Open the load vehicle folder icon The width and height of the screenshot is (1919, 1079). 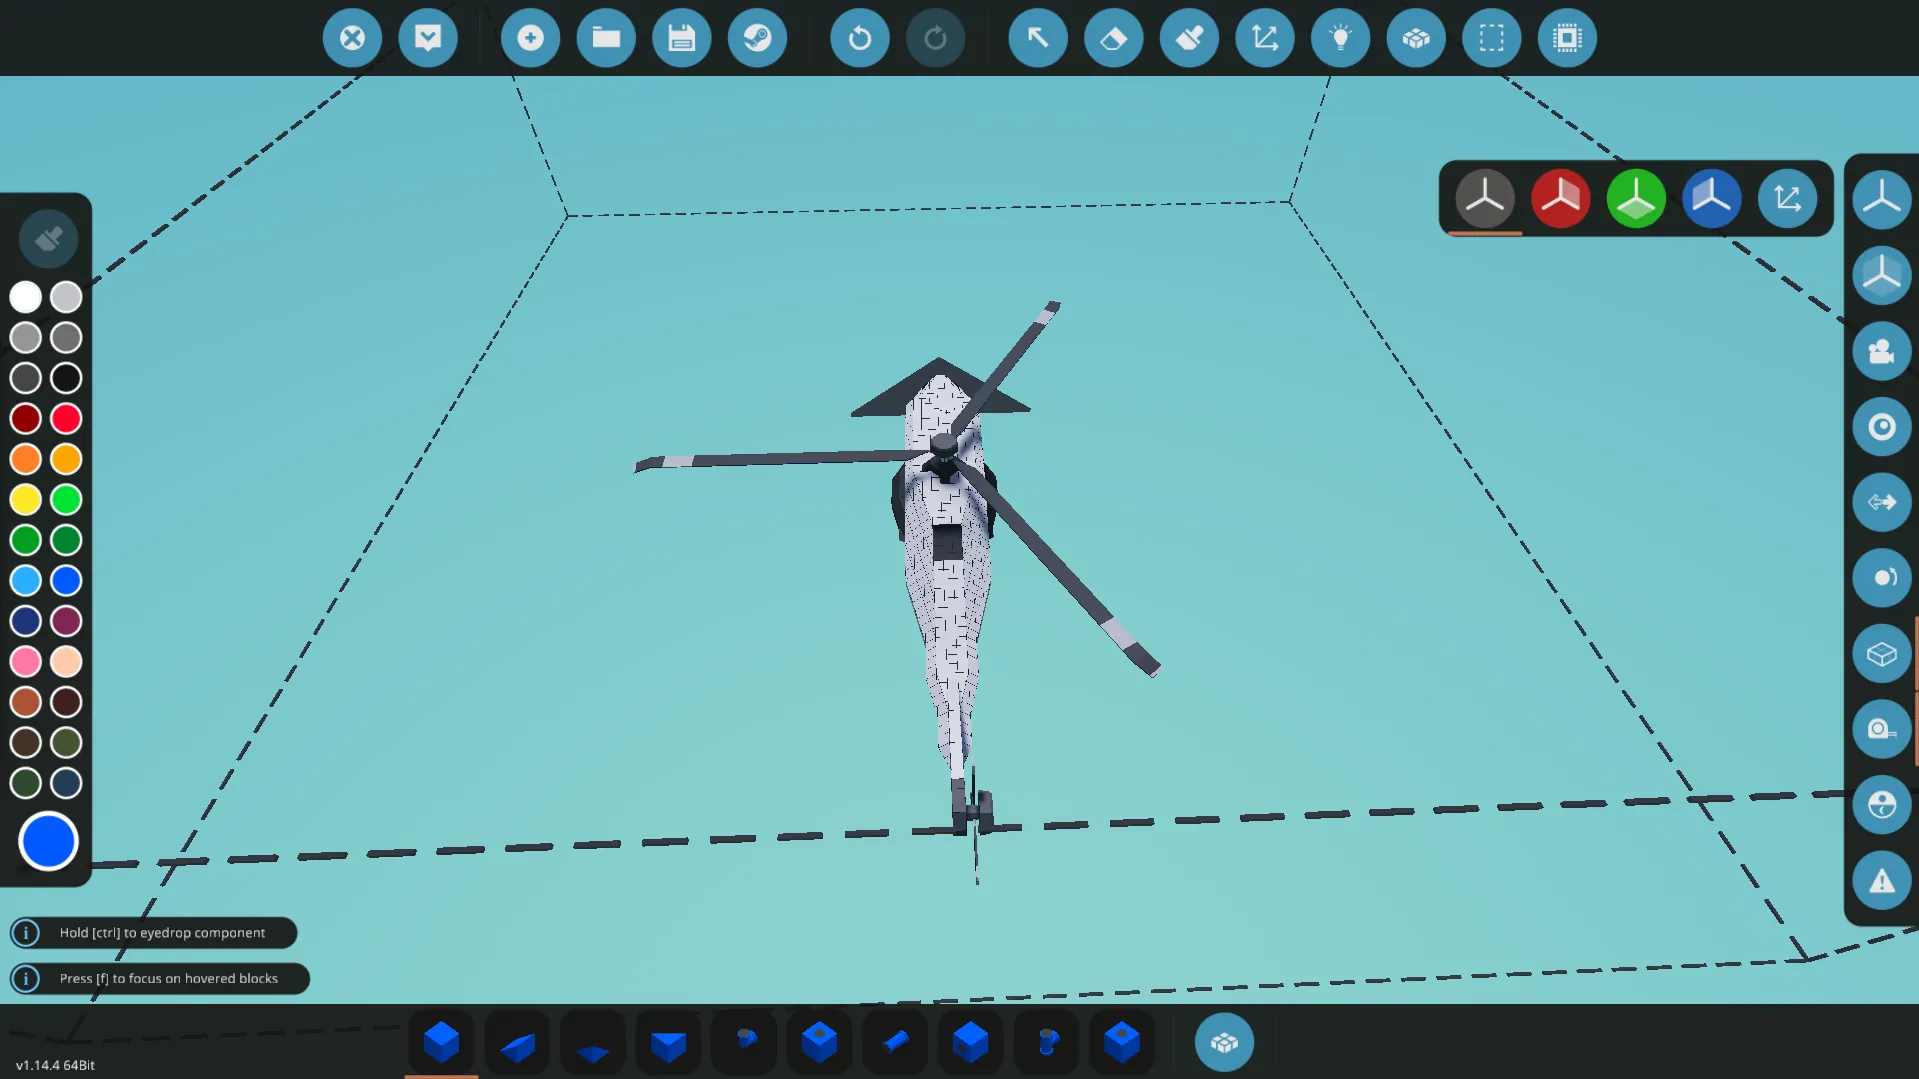pyautogui.click(x=606, y=38)
